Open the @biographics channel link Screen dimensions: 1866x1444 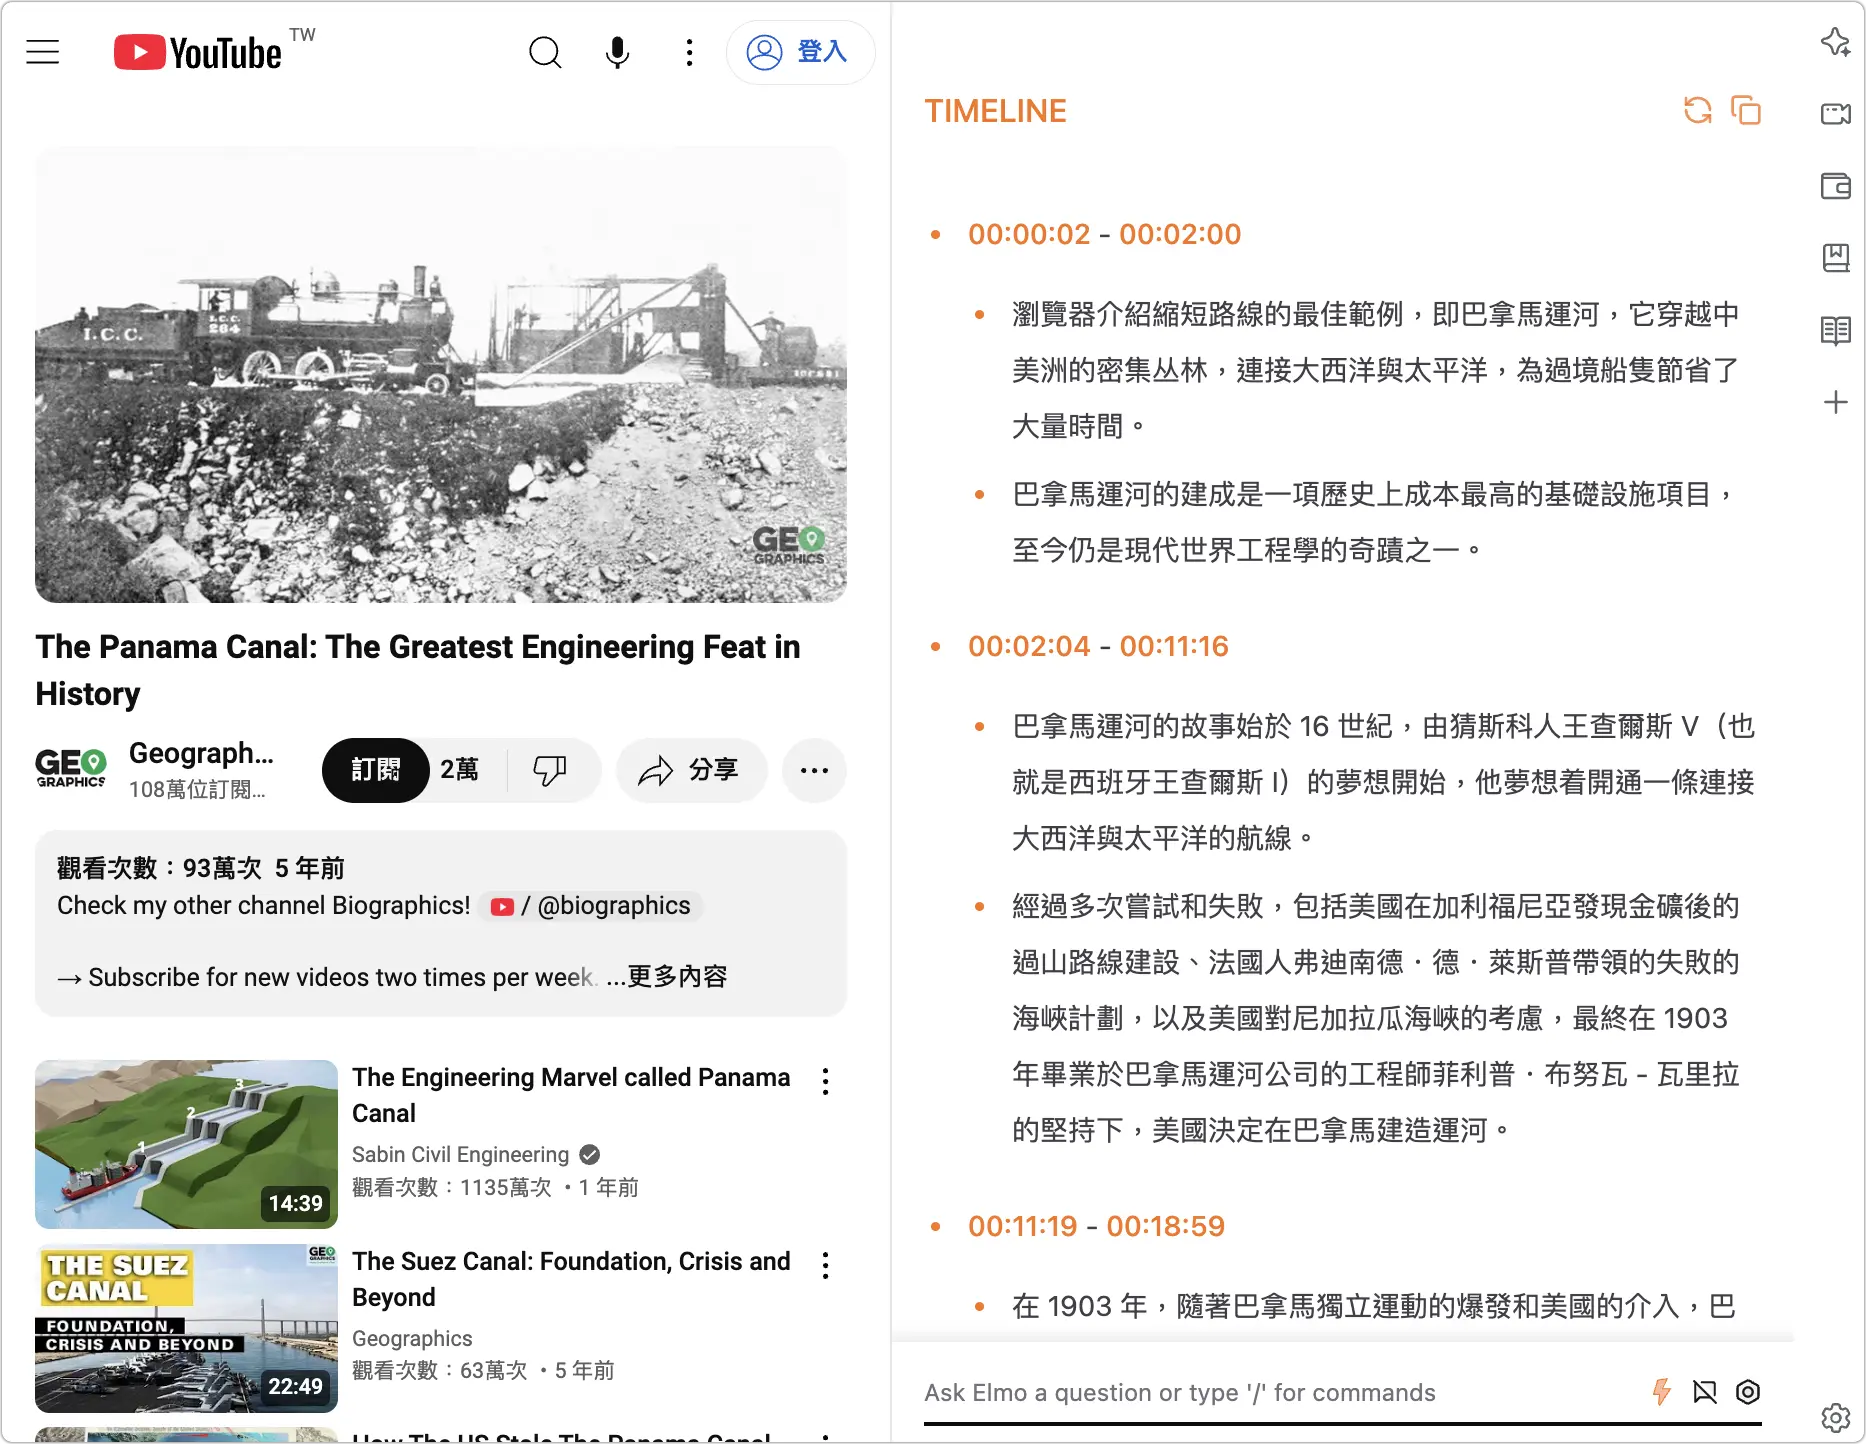(591, 906)
